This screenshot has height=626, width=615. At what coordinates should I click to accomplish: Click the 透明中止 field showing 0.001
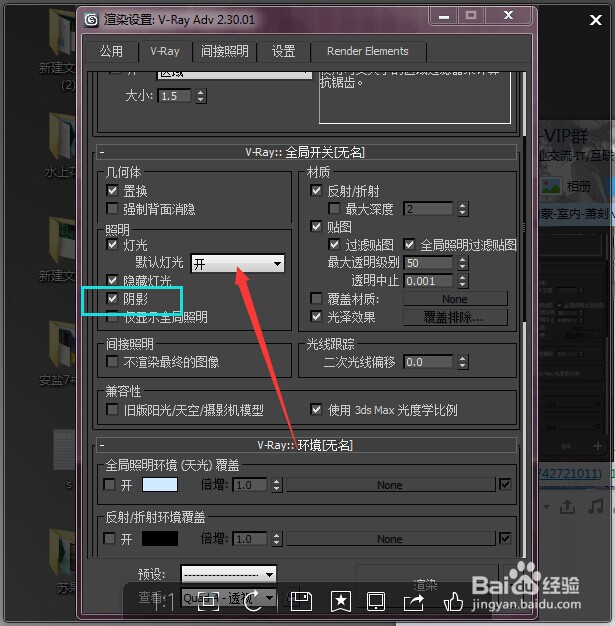[428, 281]
